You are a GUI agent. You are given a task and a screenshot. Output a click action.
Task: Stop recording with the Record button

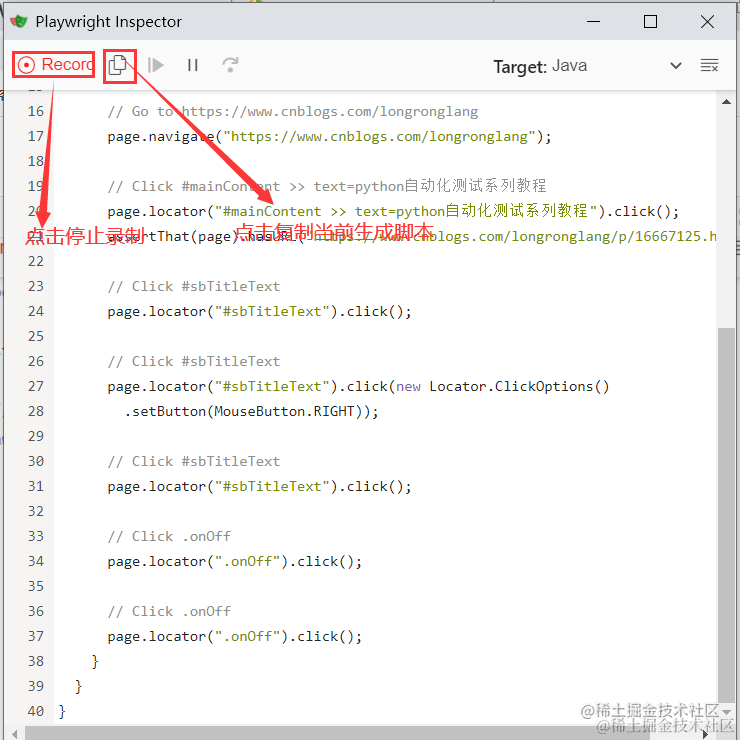tap(53, 65)
